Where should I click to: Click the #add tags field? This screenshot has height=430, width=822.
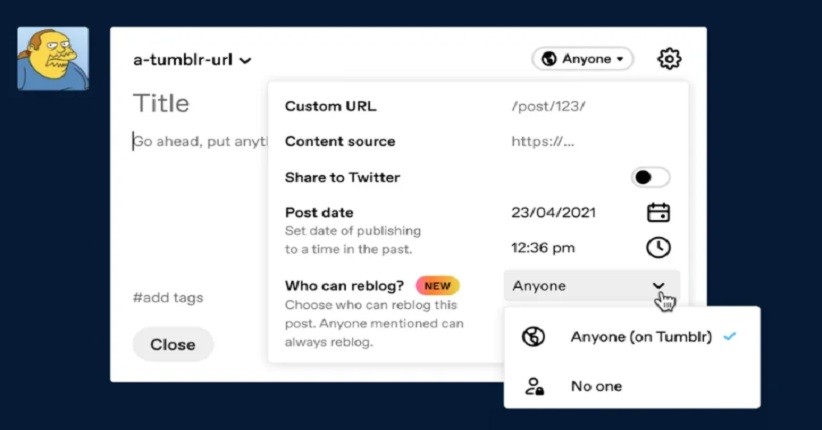pyautogui.click(x=168, y=297)
